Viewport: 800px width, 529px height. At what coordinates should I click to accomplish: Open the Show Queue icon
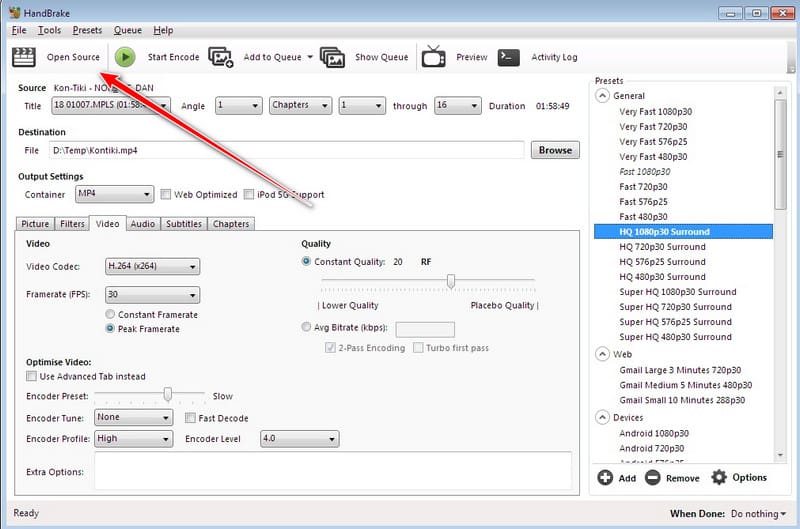click(332, 57)
